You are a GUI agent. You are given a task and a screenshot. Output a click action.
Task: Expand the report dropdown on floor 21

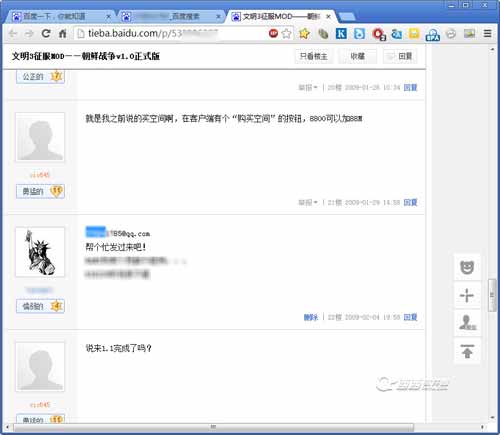308,202
